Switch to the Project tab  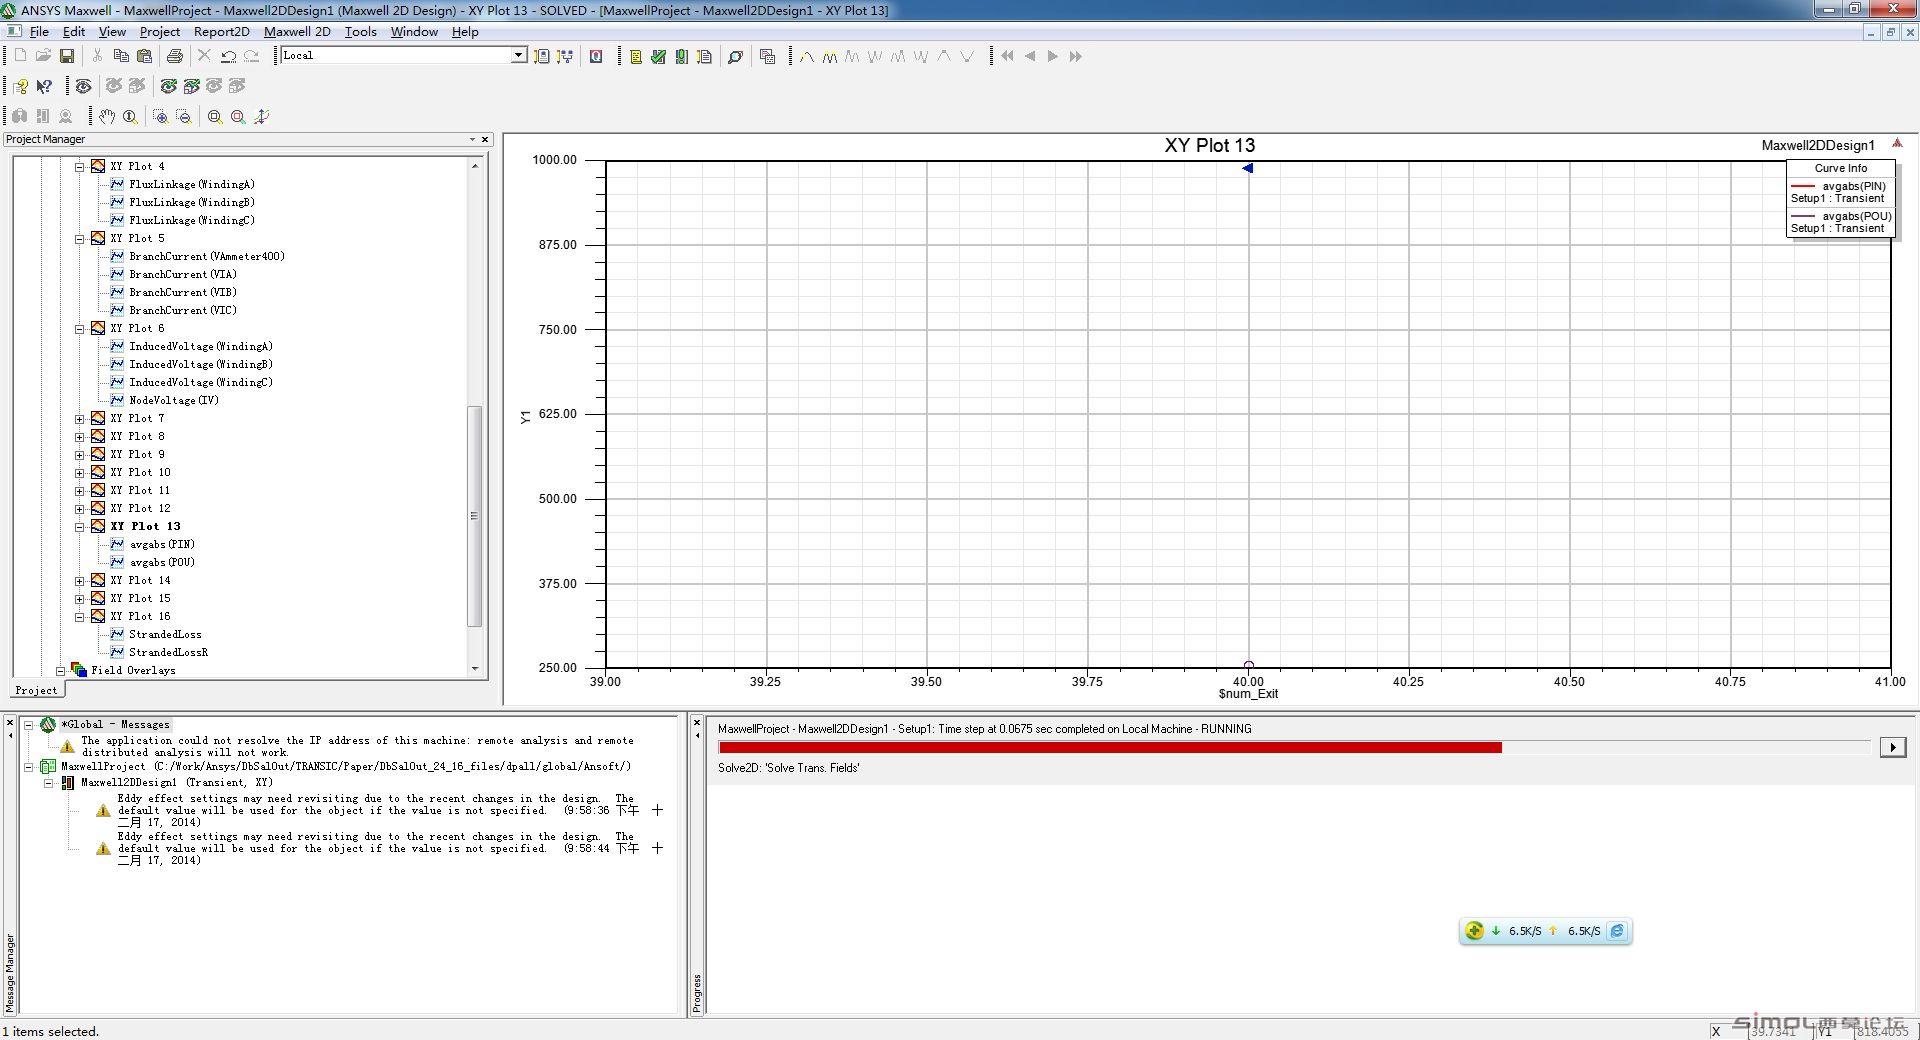37,690
